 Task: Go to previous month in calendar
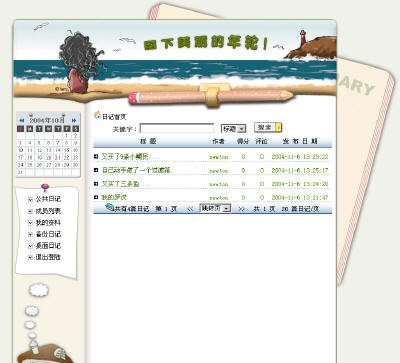22,120
